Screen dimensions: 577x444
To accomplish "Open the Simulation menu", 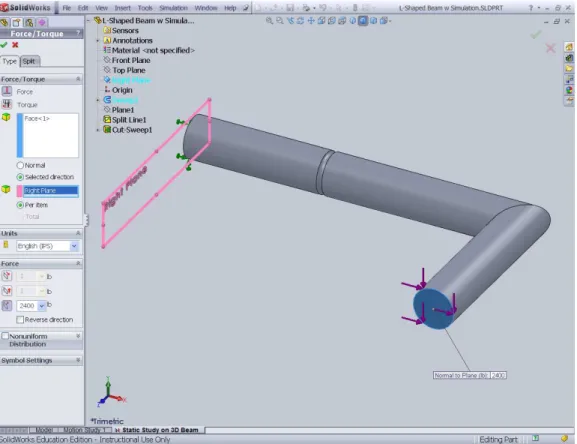I will 173,8.
